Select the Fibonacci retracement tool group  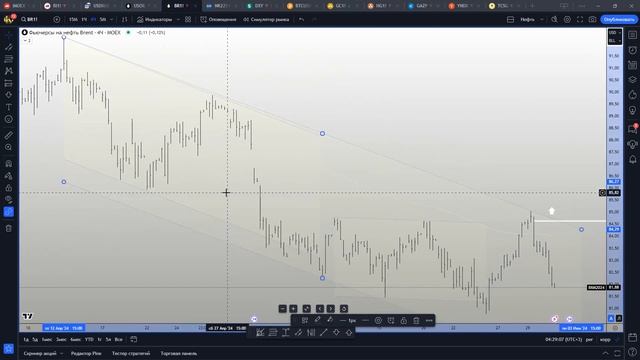(9, 59)
